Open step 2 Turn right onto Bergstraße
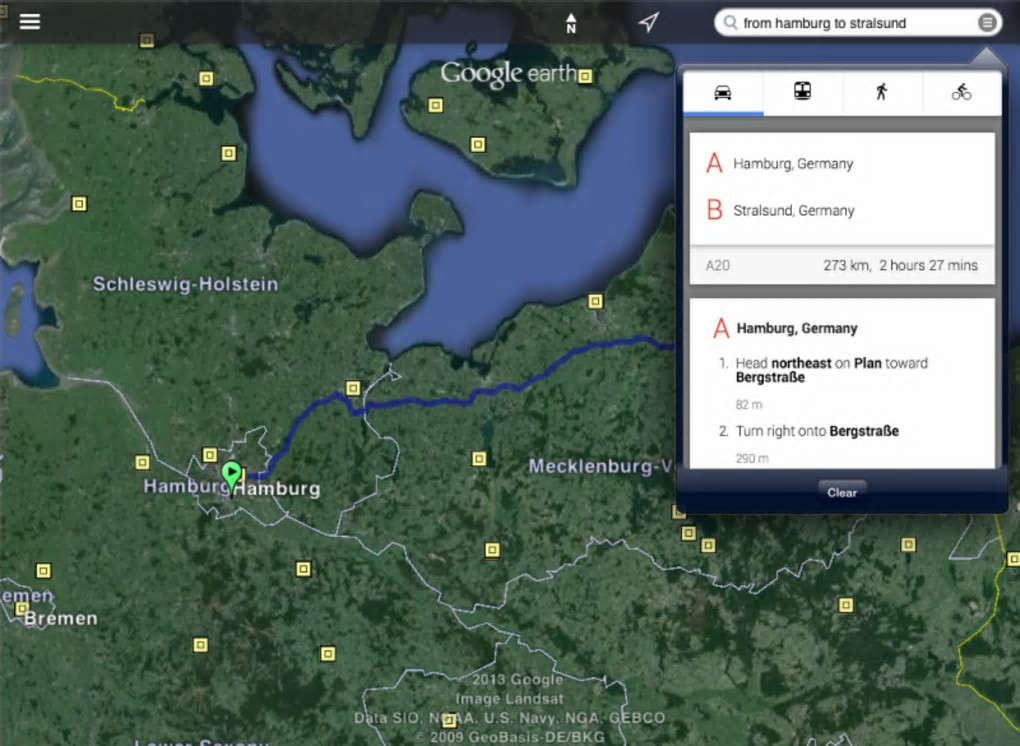1020x746 pixels. pos(842,444)
